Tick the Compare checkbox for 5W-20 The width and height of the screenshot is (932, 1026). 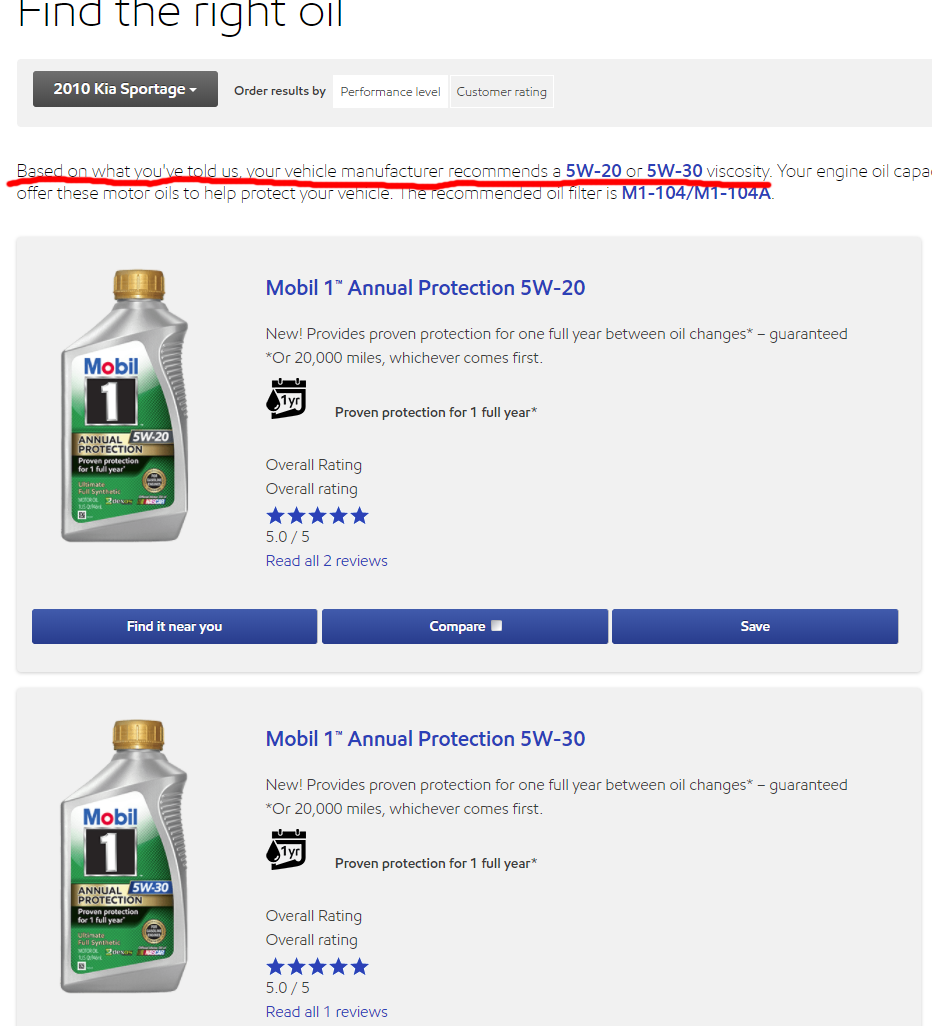497,626
